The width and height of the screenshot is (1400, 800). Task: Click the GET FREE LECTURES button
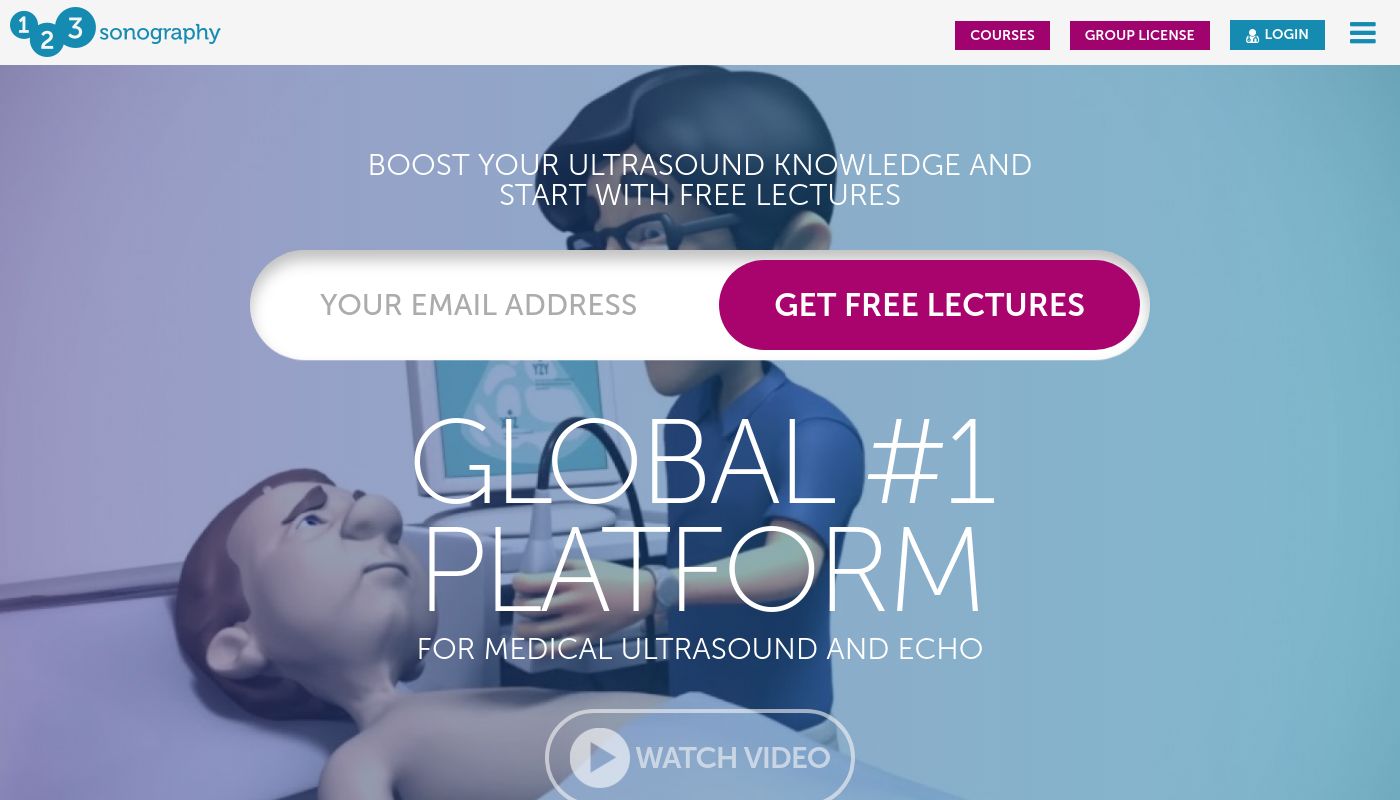click(929, 305)
